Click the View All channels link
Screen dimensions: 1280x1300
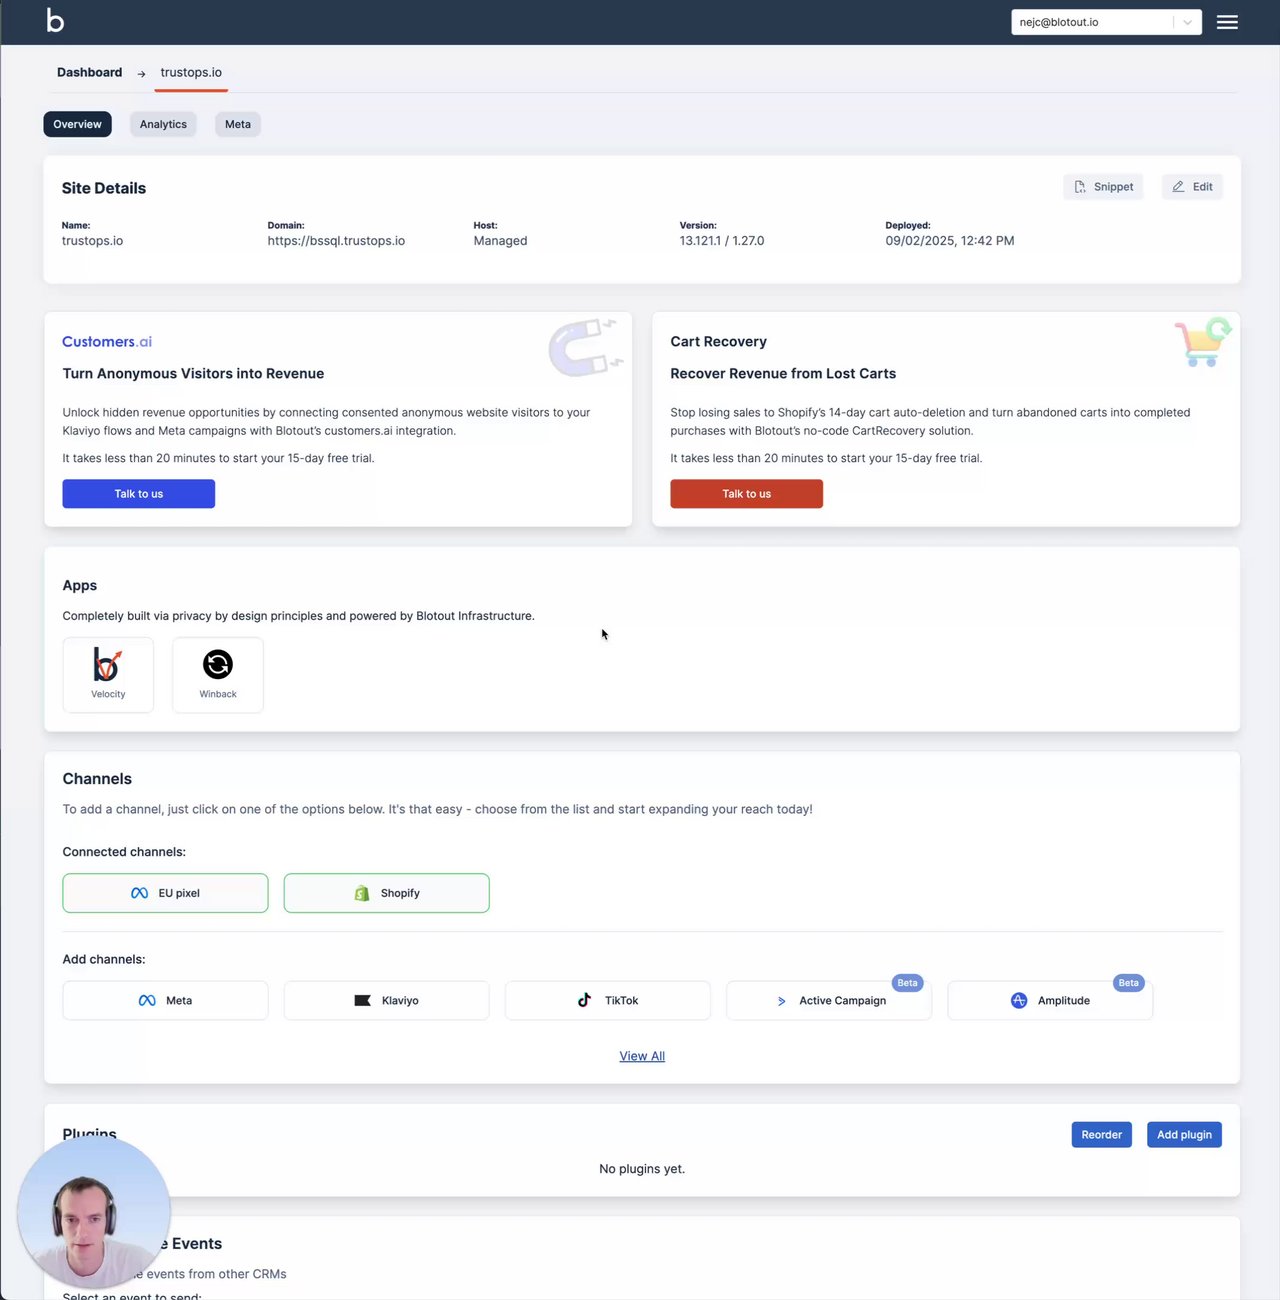pos(642,1056)
